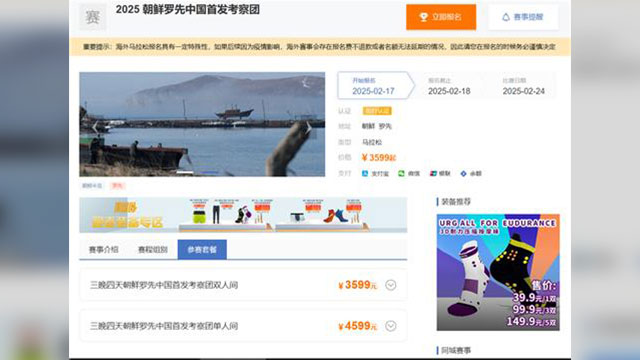Click the orange 立即报名 register button
The image size is (640, 360).
point(441,17)
